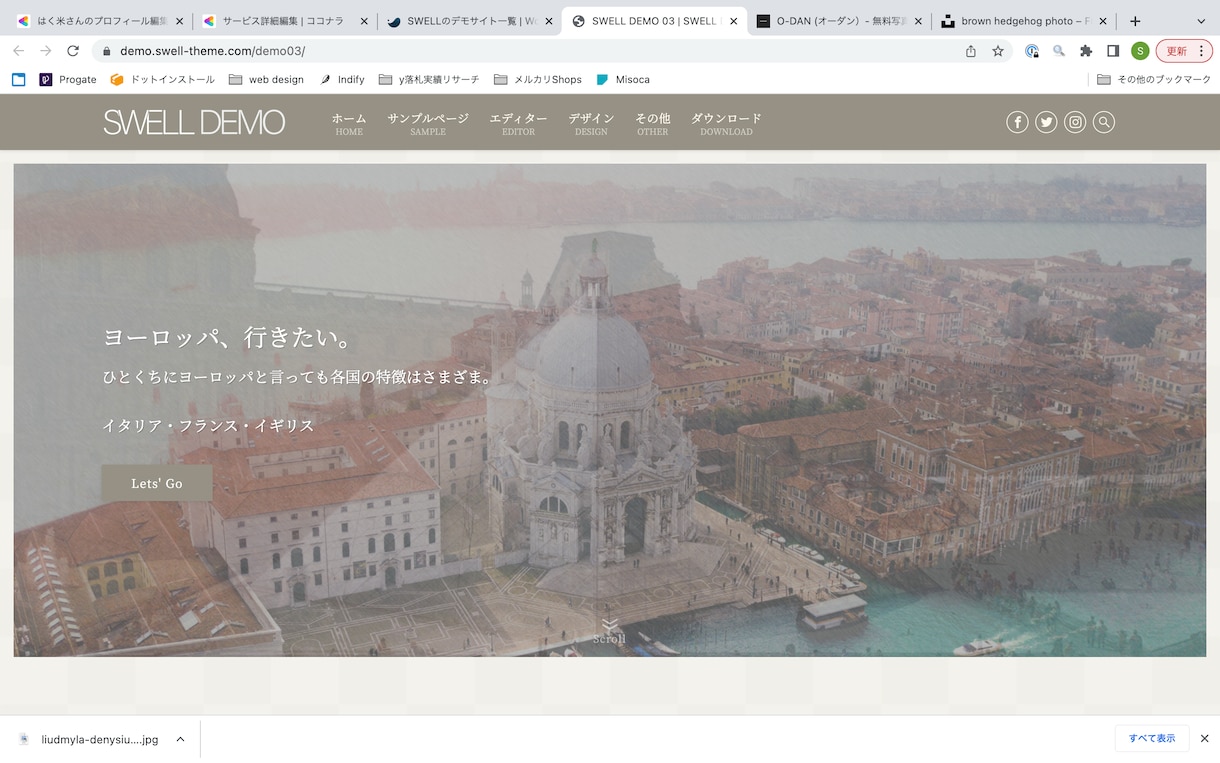Click the ヨーロッパ、行きたい。 headline
The image size is (1220, 763).
point(230,338)
